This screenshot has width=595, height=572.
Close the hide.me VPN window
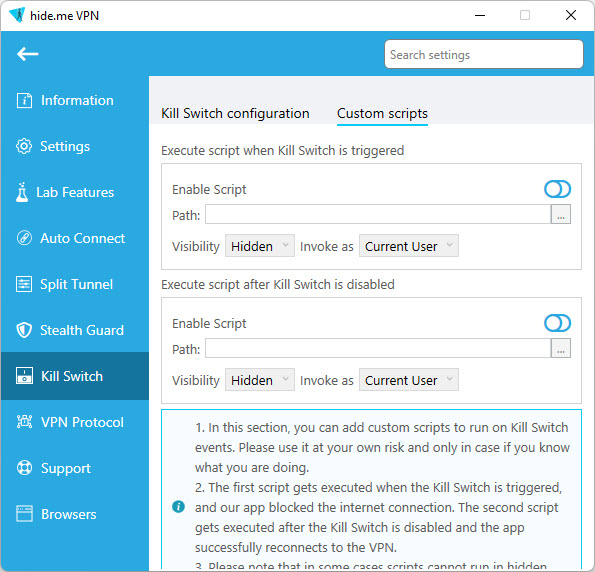coord(571,15)
